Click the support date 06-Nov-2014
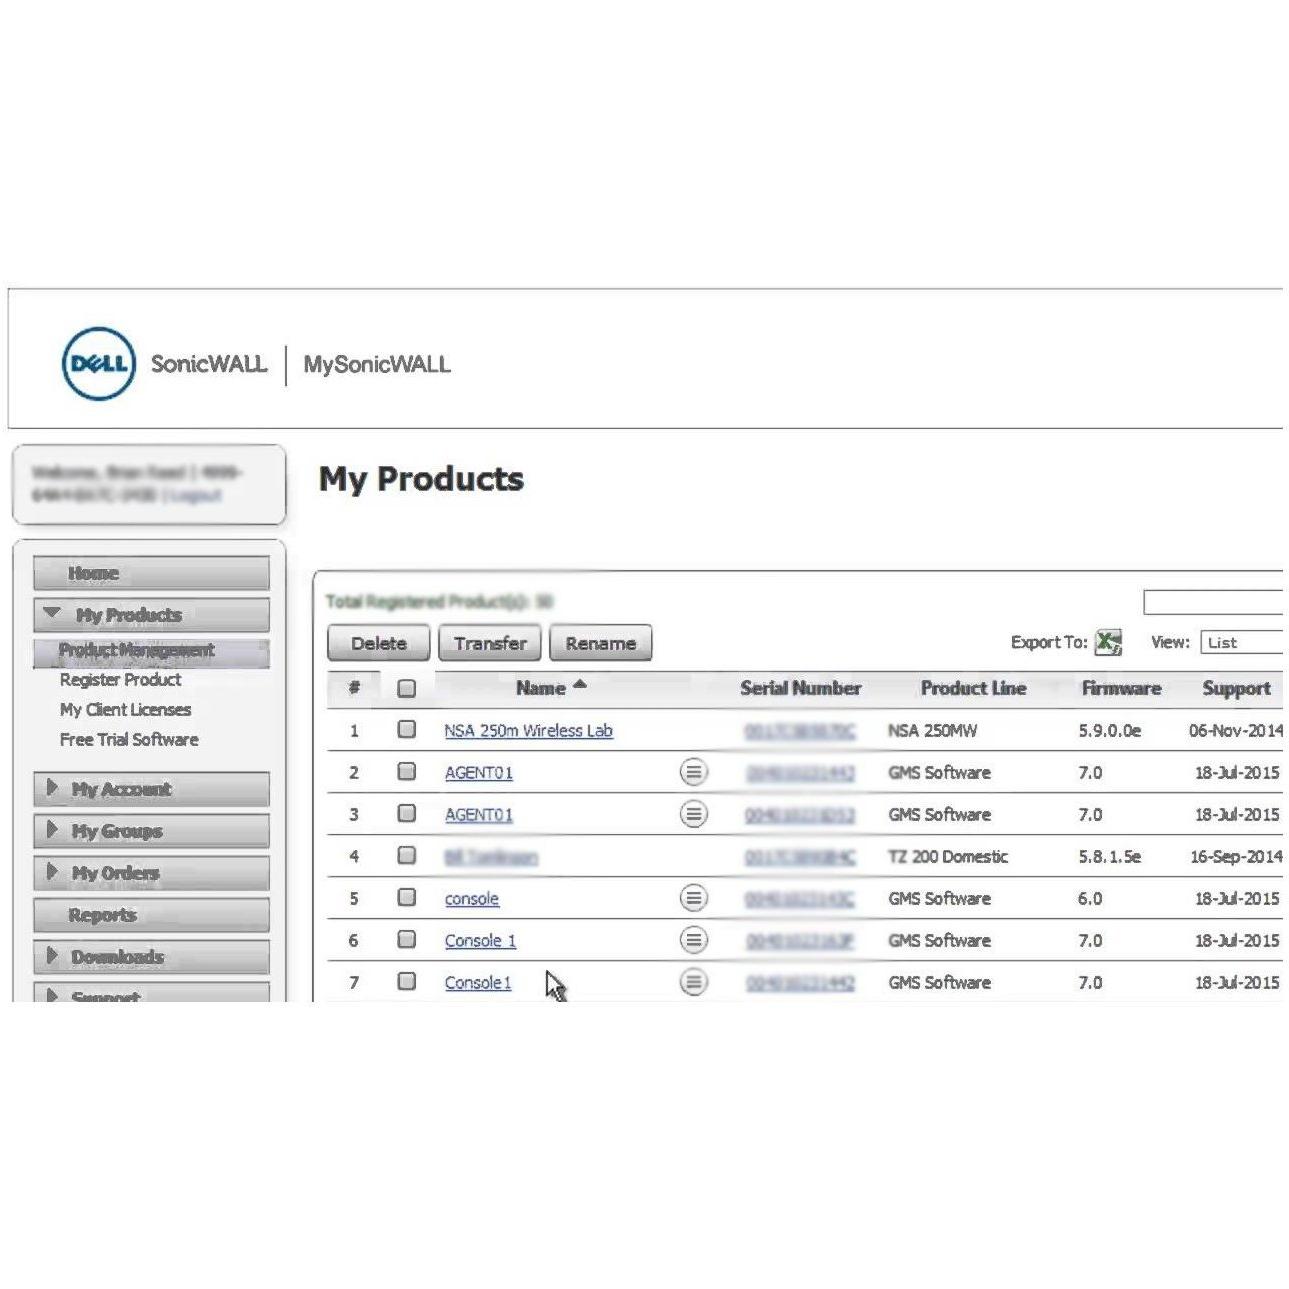1289x1289 pixels. 1235,731
